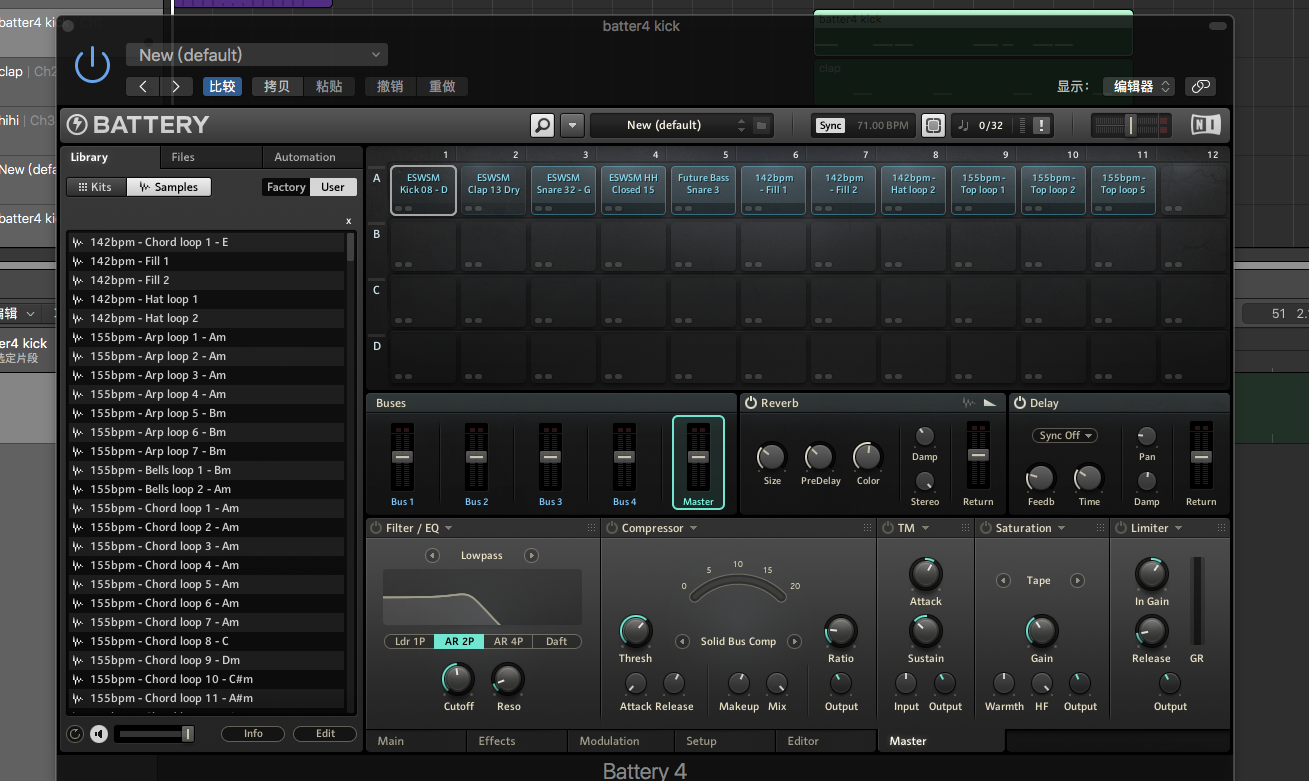1309x781 pixels.
Task: Open the Saturation type dropdown arrow
Action: 1061,528
